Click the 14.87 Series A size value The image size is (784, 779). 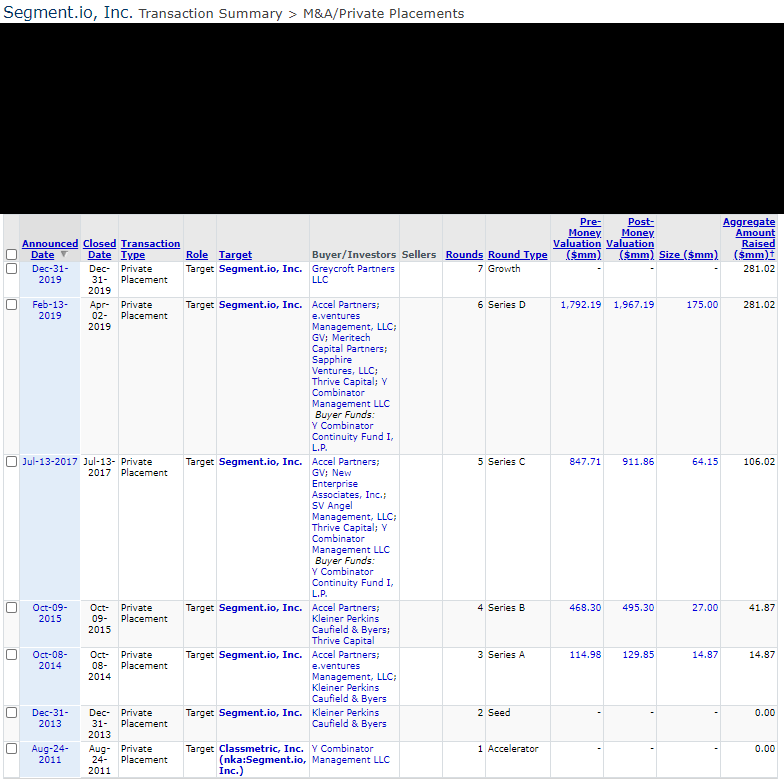(x=705, y=654)
